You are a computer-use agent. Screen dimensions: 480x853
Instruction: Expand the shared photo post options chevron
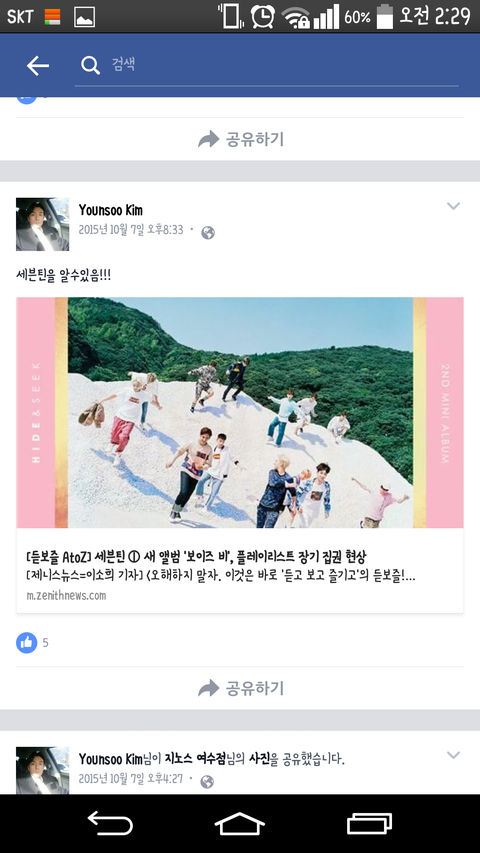453,755
